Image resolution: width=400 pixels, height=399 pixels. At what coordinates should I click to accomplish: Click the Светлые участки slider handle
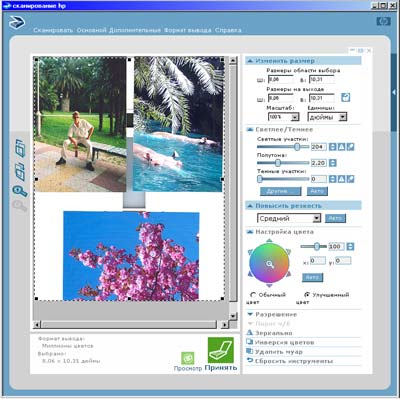[297, 147]
